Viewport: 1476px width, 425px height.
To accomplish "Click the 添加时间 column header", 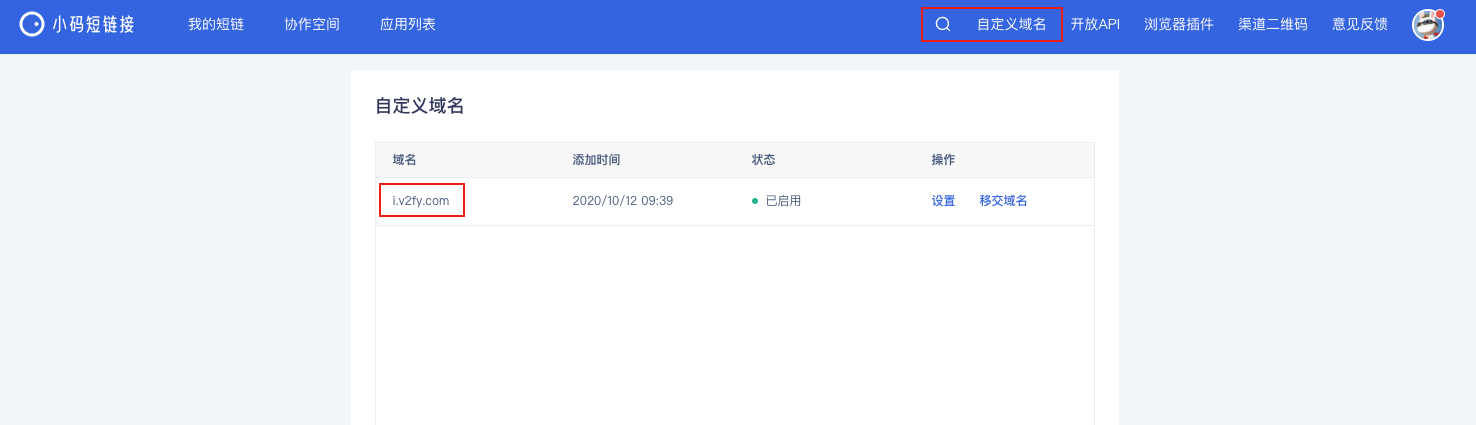I will click(x=596, y=160).
